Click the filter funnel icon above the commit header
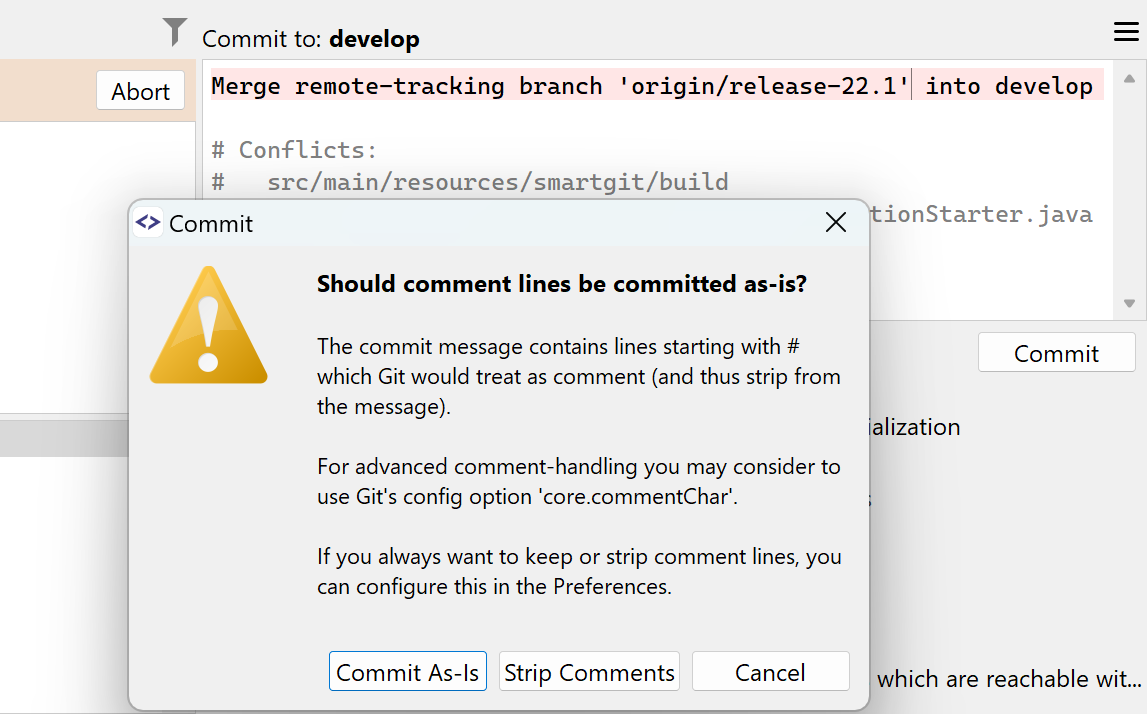Viewport: 1147px width, 714px height. click(174, 31)
